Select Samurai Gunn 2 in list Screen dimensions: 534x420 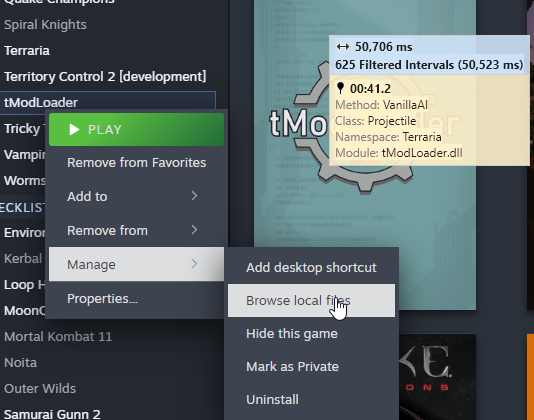52,414
